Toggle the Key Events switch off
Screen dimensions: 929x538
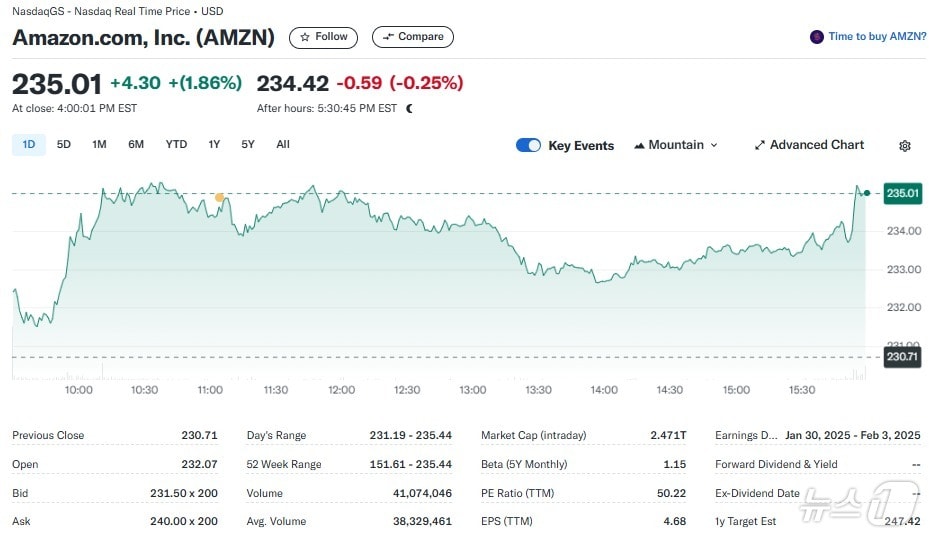[x=528, y=145]
